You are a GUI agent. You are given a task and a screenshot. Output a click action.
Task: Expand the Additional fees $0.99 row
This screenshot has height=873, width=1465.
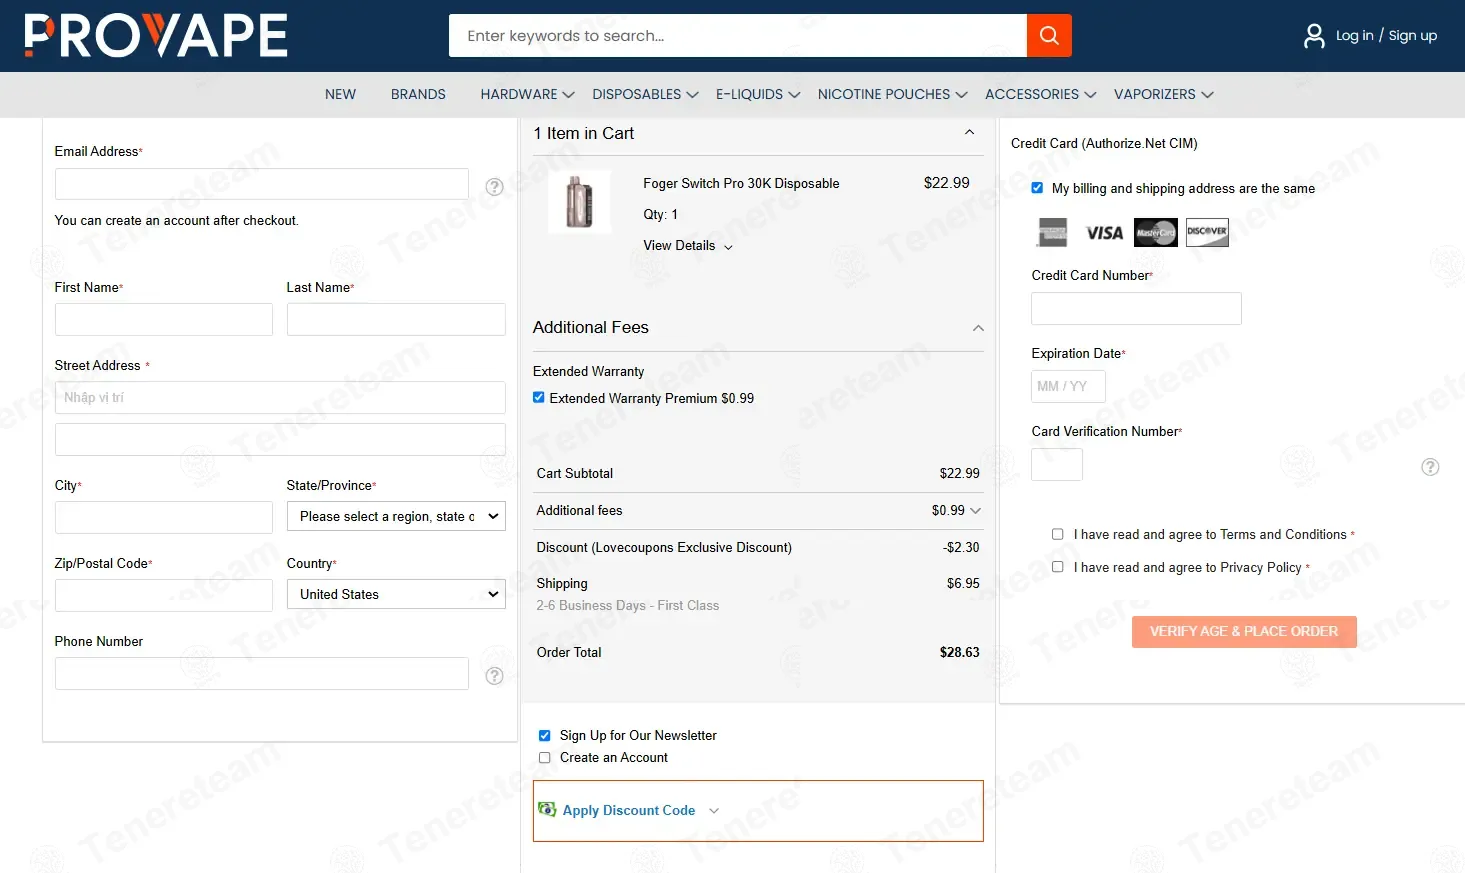pos(975,510)
